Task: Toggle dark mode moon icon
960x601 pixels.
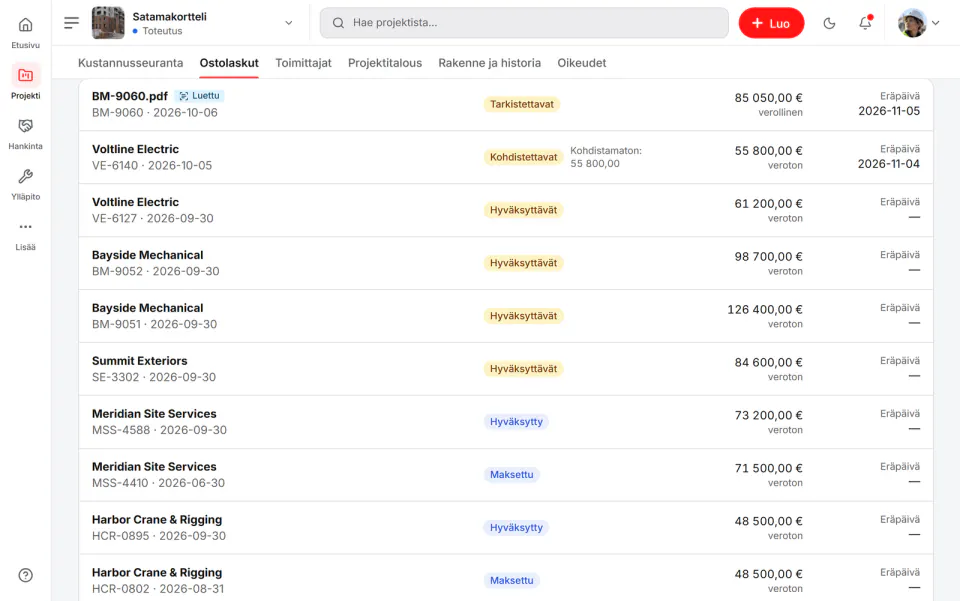Action: pyautogui.click(x=829, y=23)
